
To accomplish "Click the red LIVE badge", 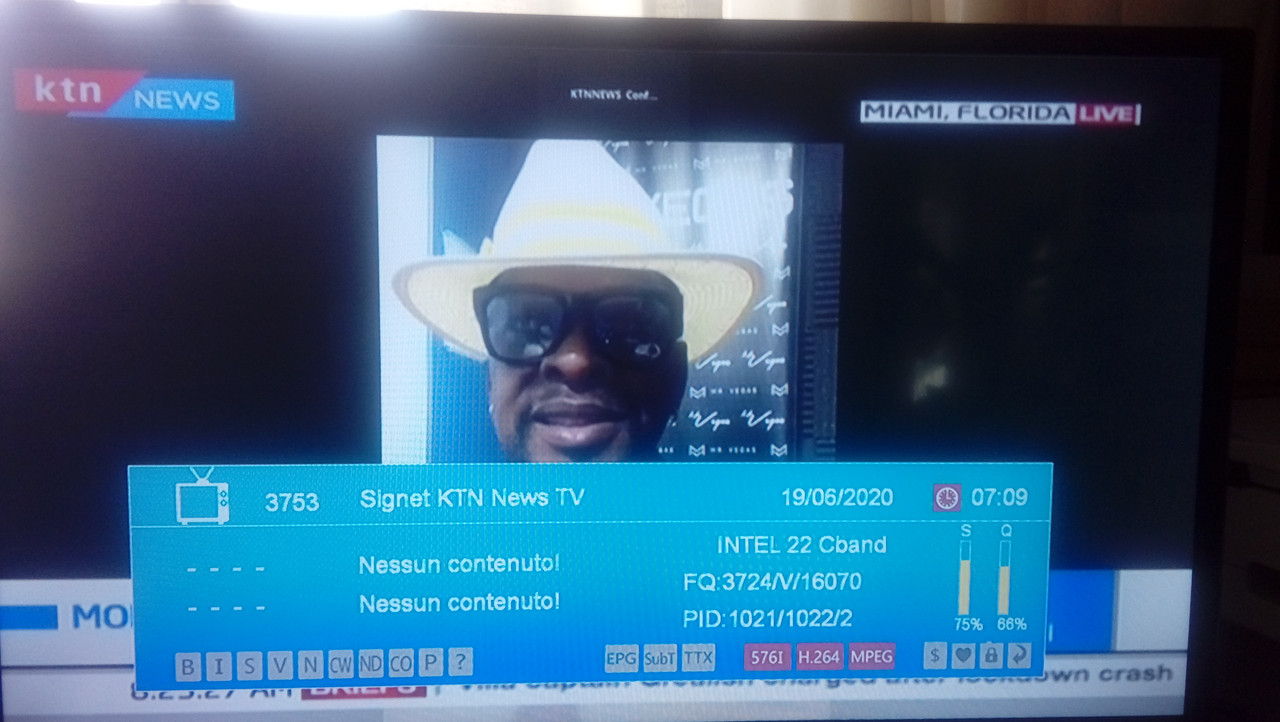I will (1107, 113).
